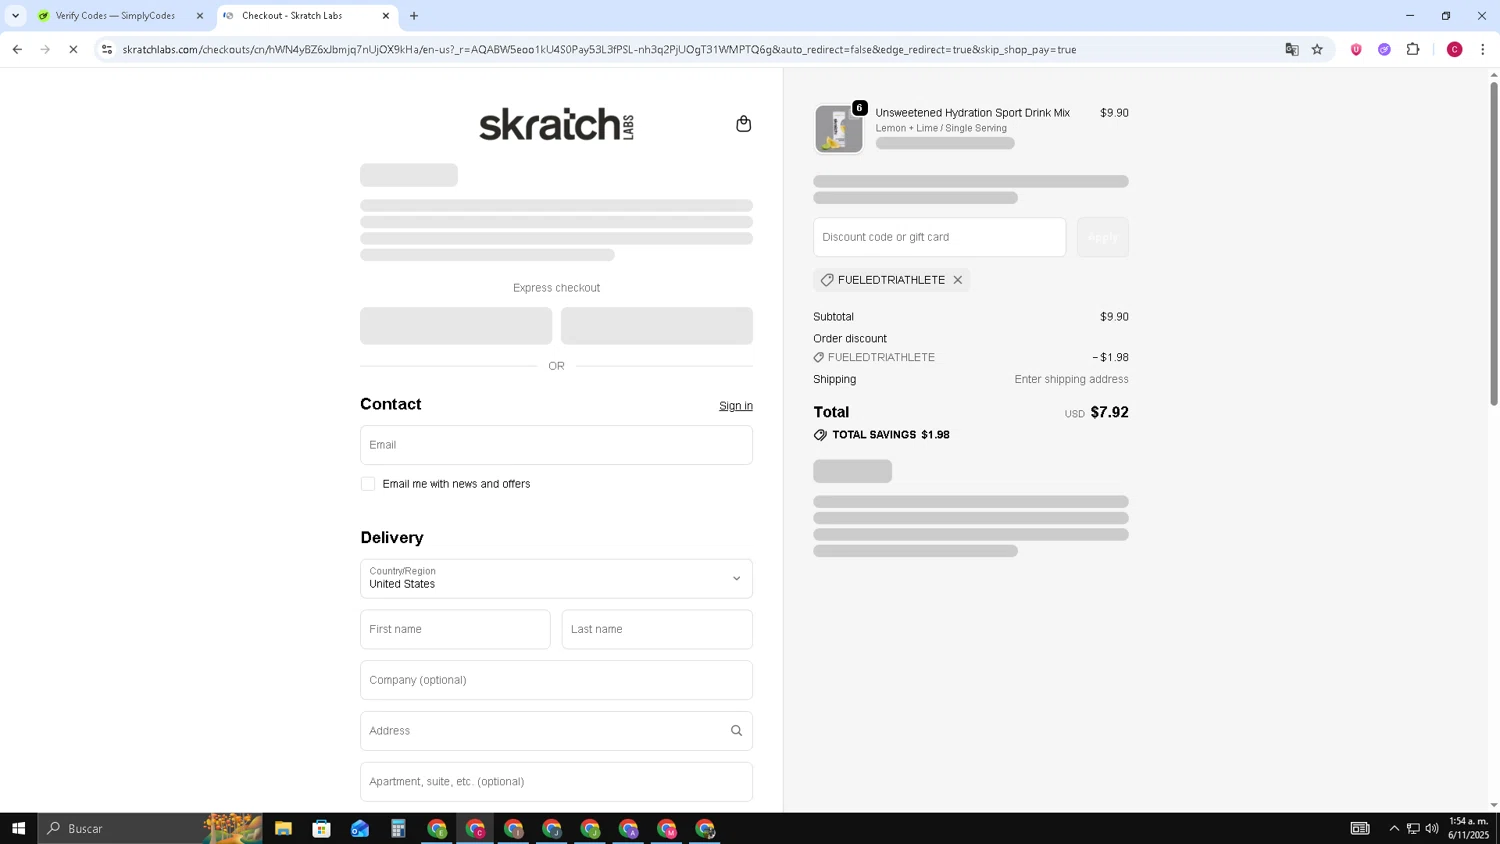Click the Sign in link
Screen dimensions: 1500x844
tap(736, 406)
